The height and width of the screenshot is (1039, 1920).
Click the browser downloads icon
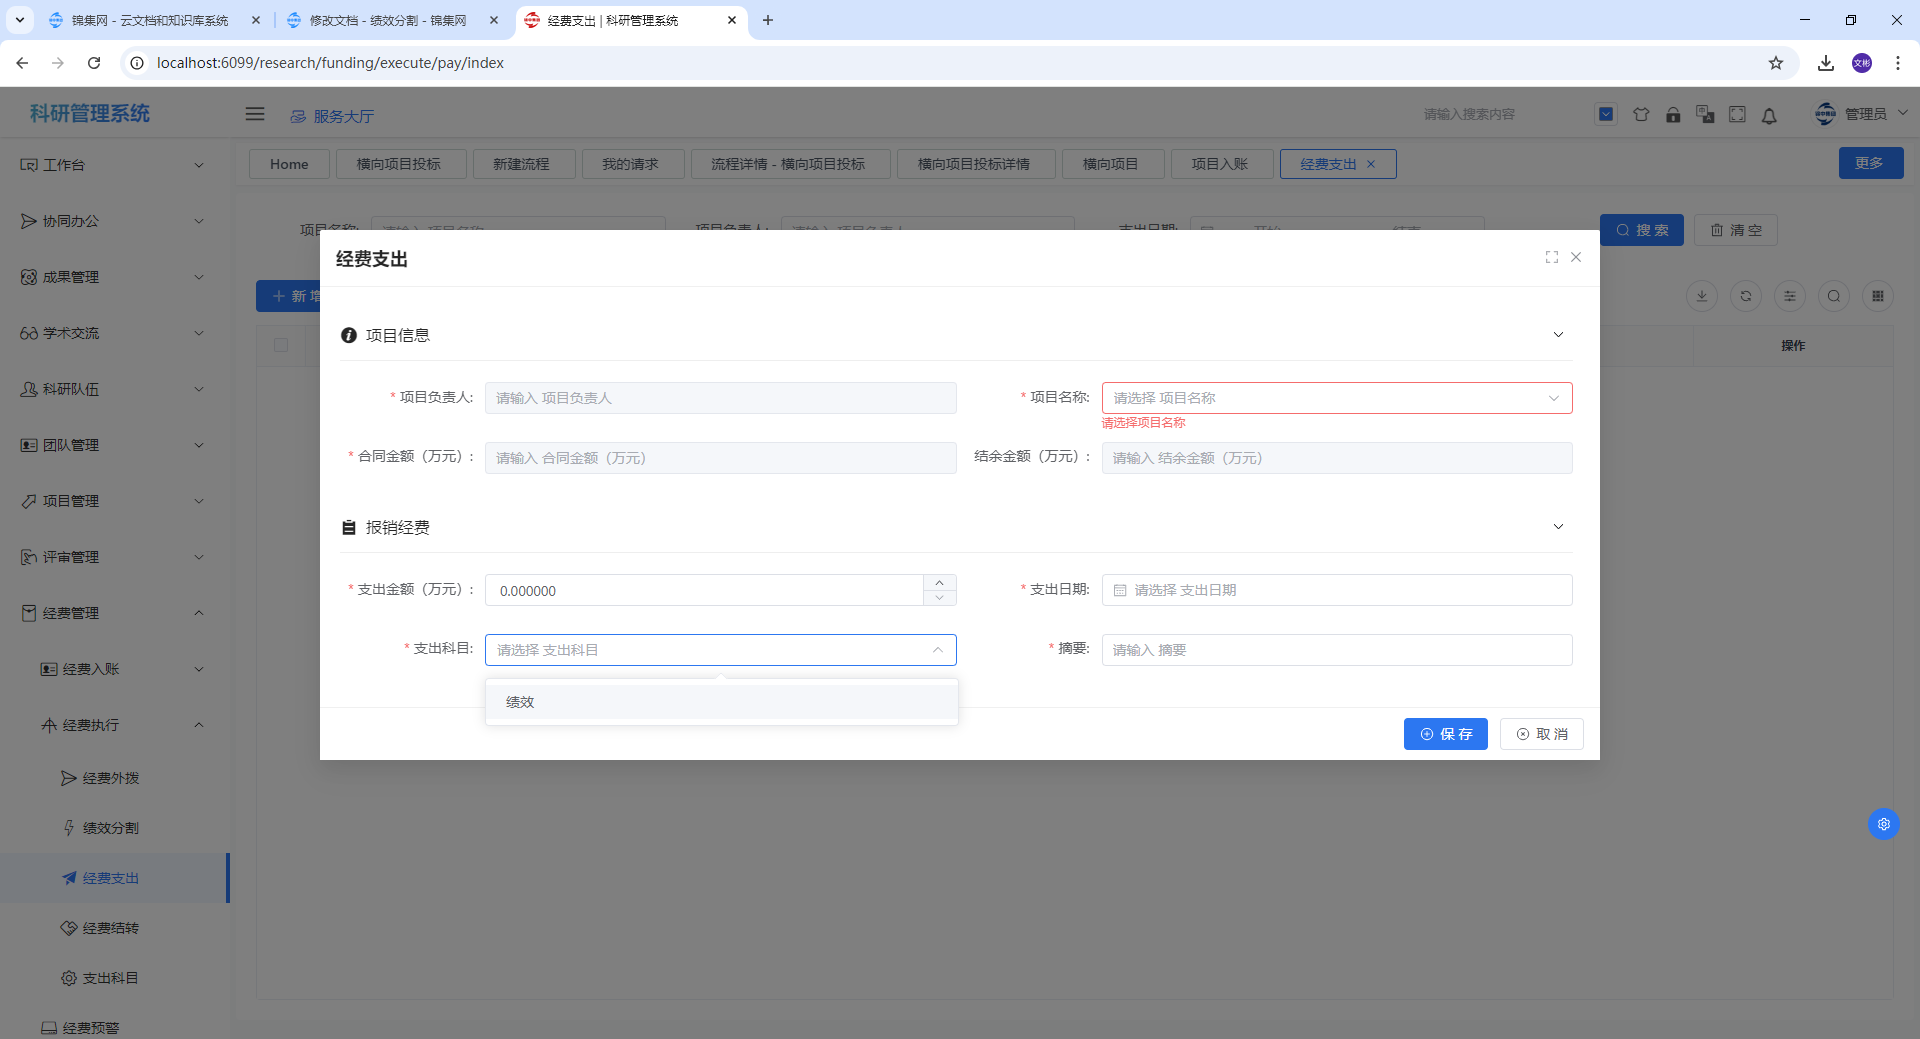[1825, 63]
